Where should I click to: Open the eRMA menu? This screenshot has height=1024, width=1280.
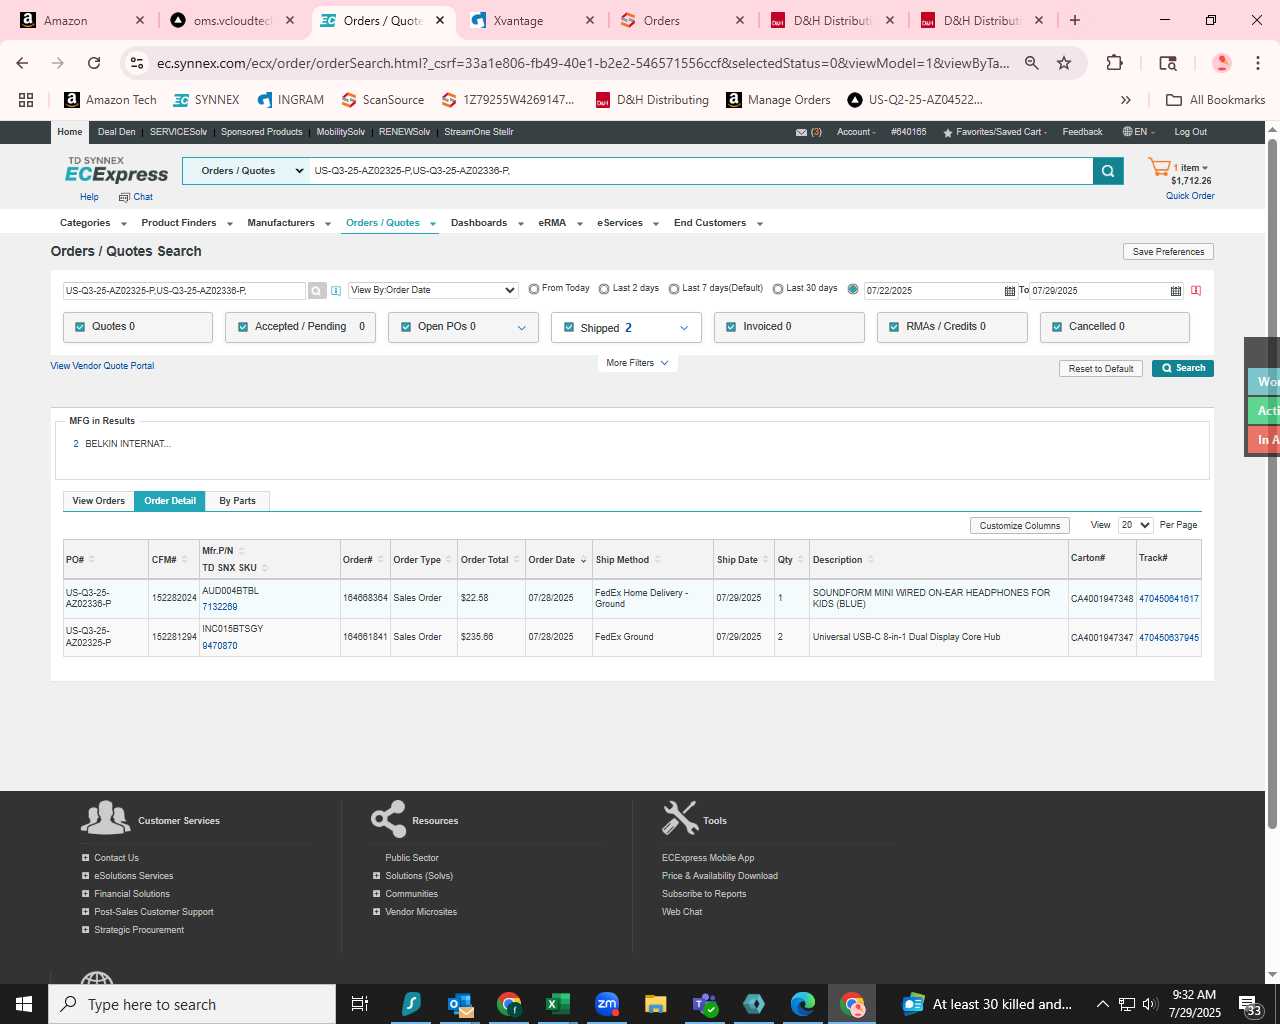[x=560, y=223]
